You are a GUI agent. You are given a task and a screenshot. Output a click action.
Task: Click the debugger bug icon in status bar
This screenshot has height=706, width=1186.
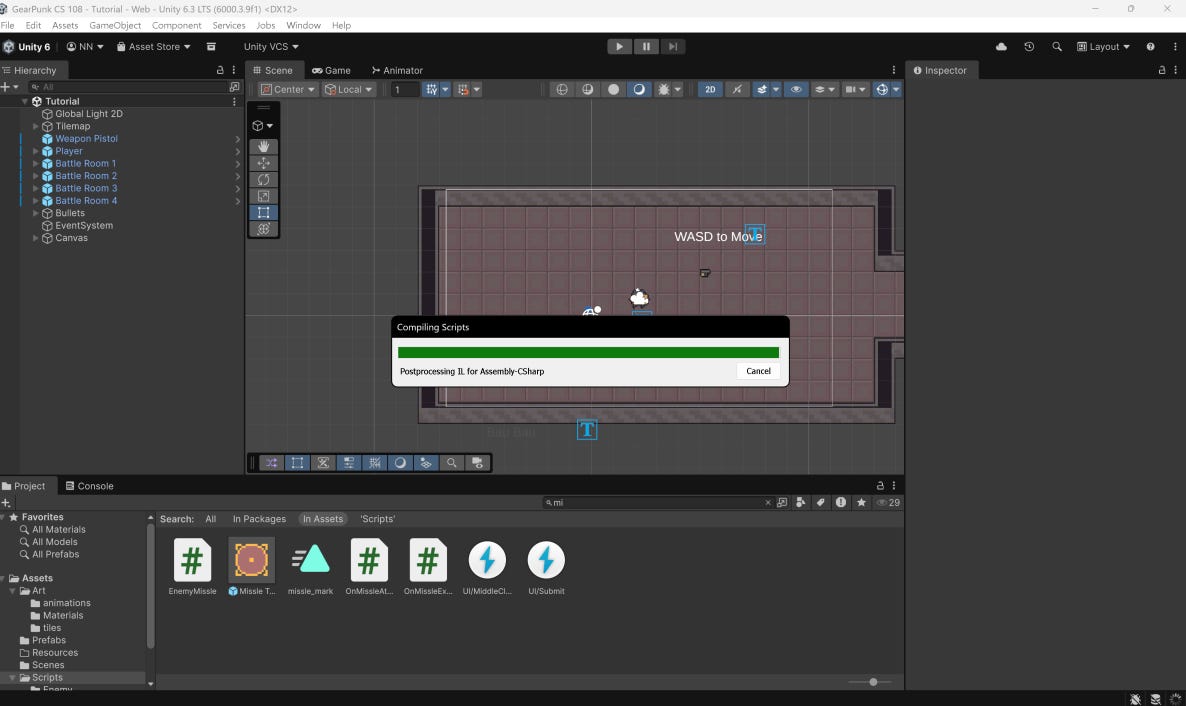[1135, 699]
